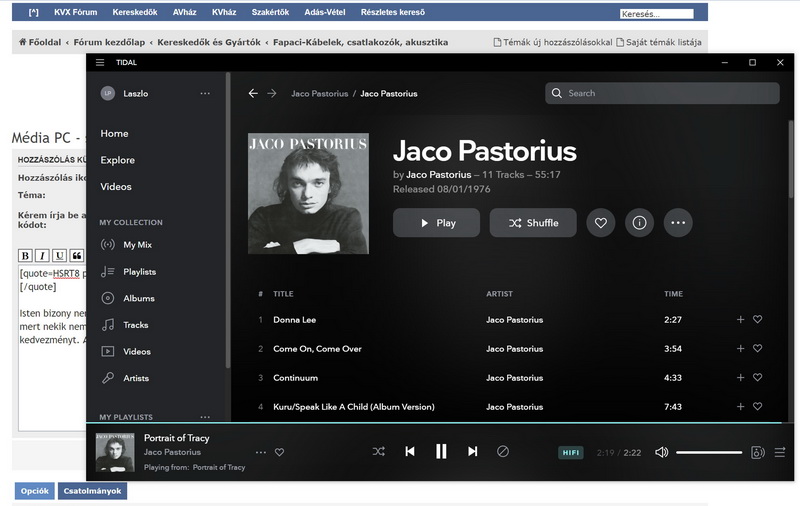Favorite Come On, Come Over track

(x=758, y=348)
